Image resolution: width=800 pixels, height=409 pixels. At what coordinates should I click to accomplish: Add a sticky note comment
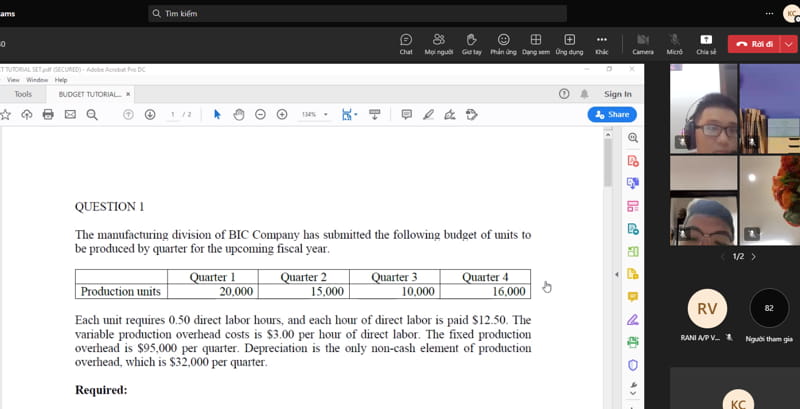406,114
